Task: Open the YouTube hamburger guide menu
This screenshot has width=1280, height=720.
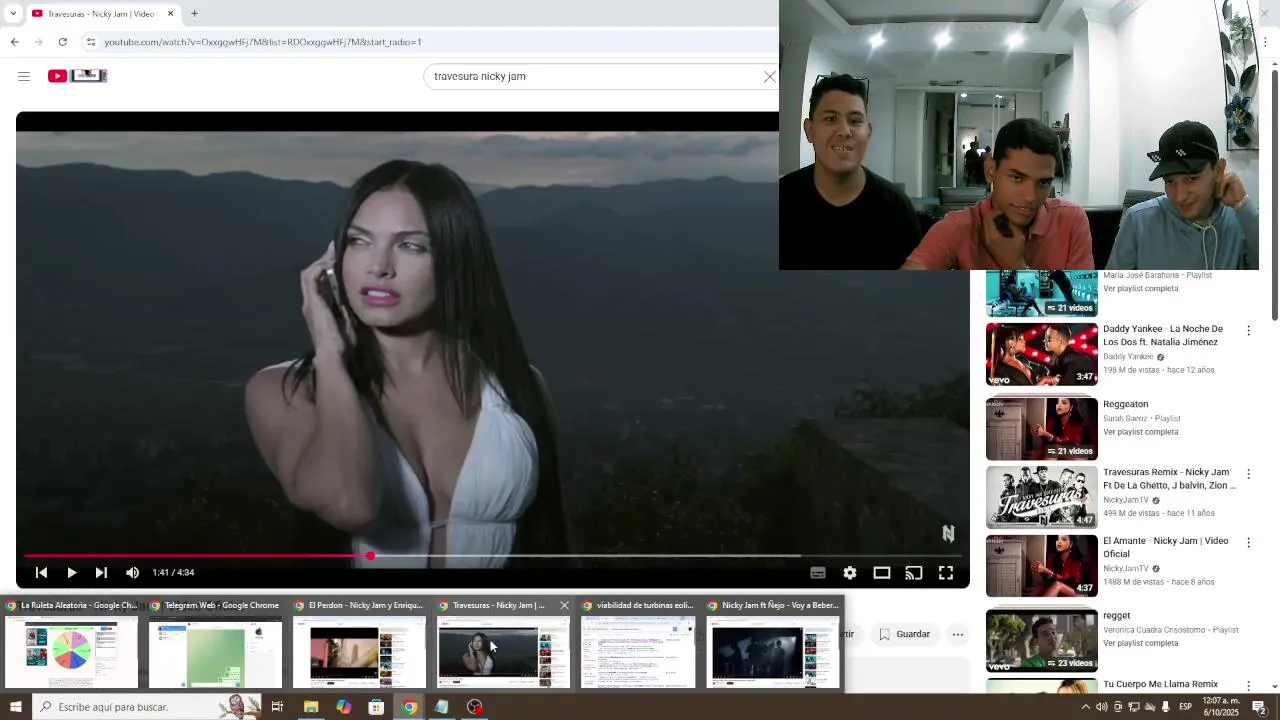Action: point(24,76)
